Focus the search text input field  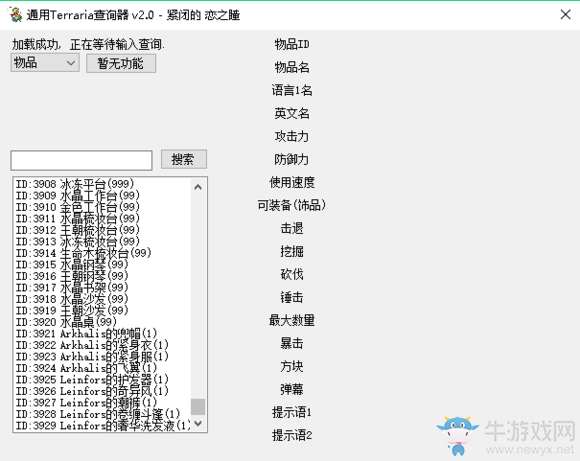click(x=81, y=160)
